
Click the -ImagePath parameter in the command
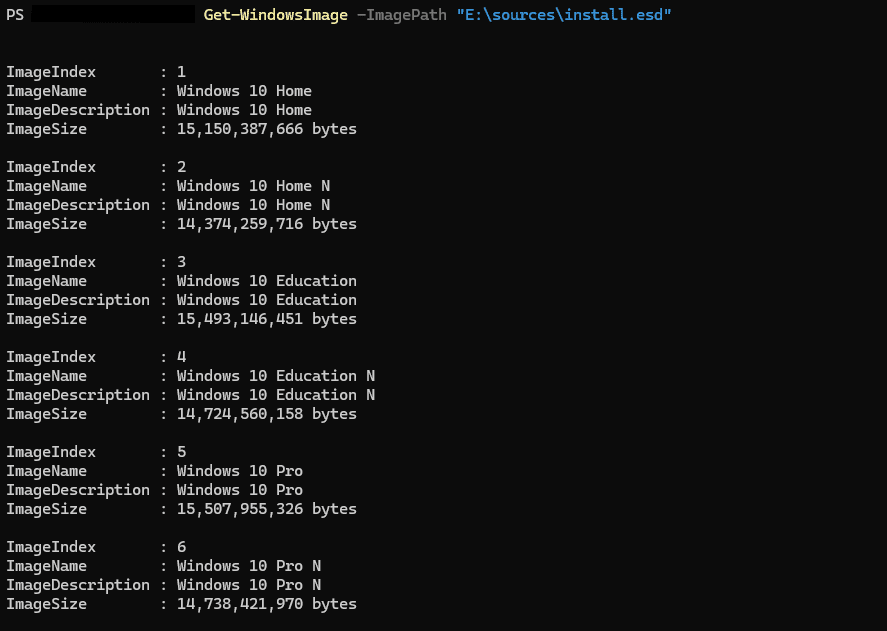403,15
